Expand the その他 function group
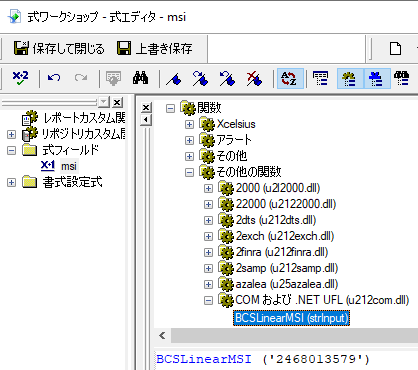The height and width of the screenshot is (370, 418). (x=189, y=156)
